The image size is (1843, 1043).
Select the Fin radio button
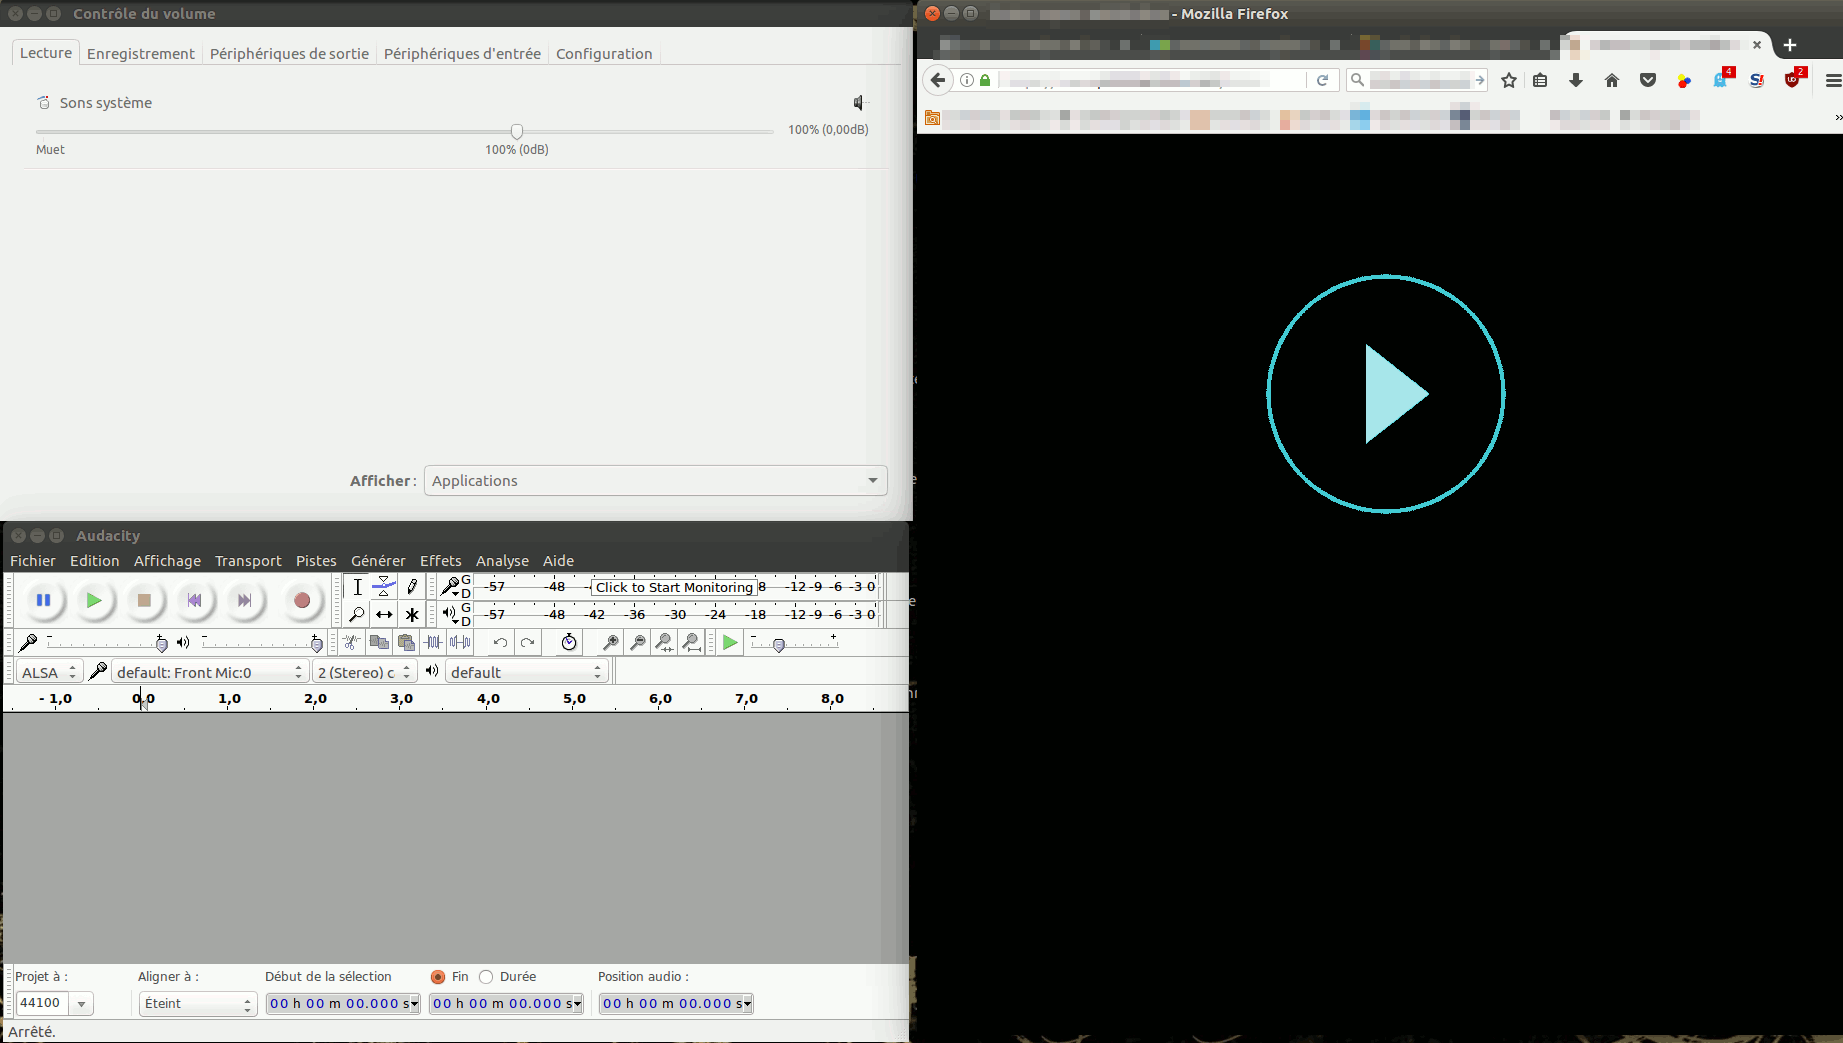438,977
